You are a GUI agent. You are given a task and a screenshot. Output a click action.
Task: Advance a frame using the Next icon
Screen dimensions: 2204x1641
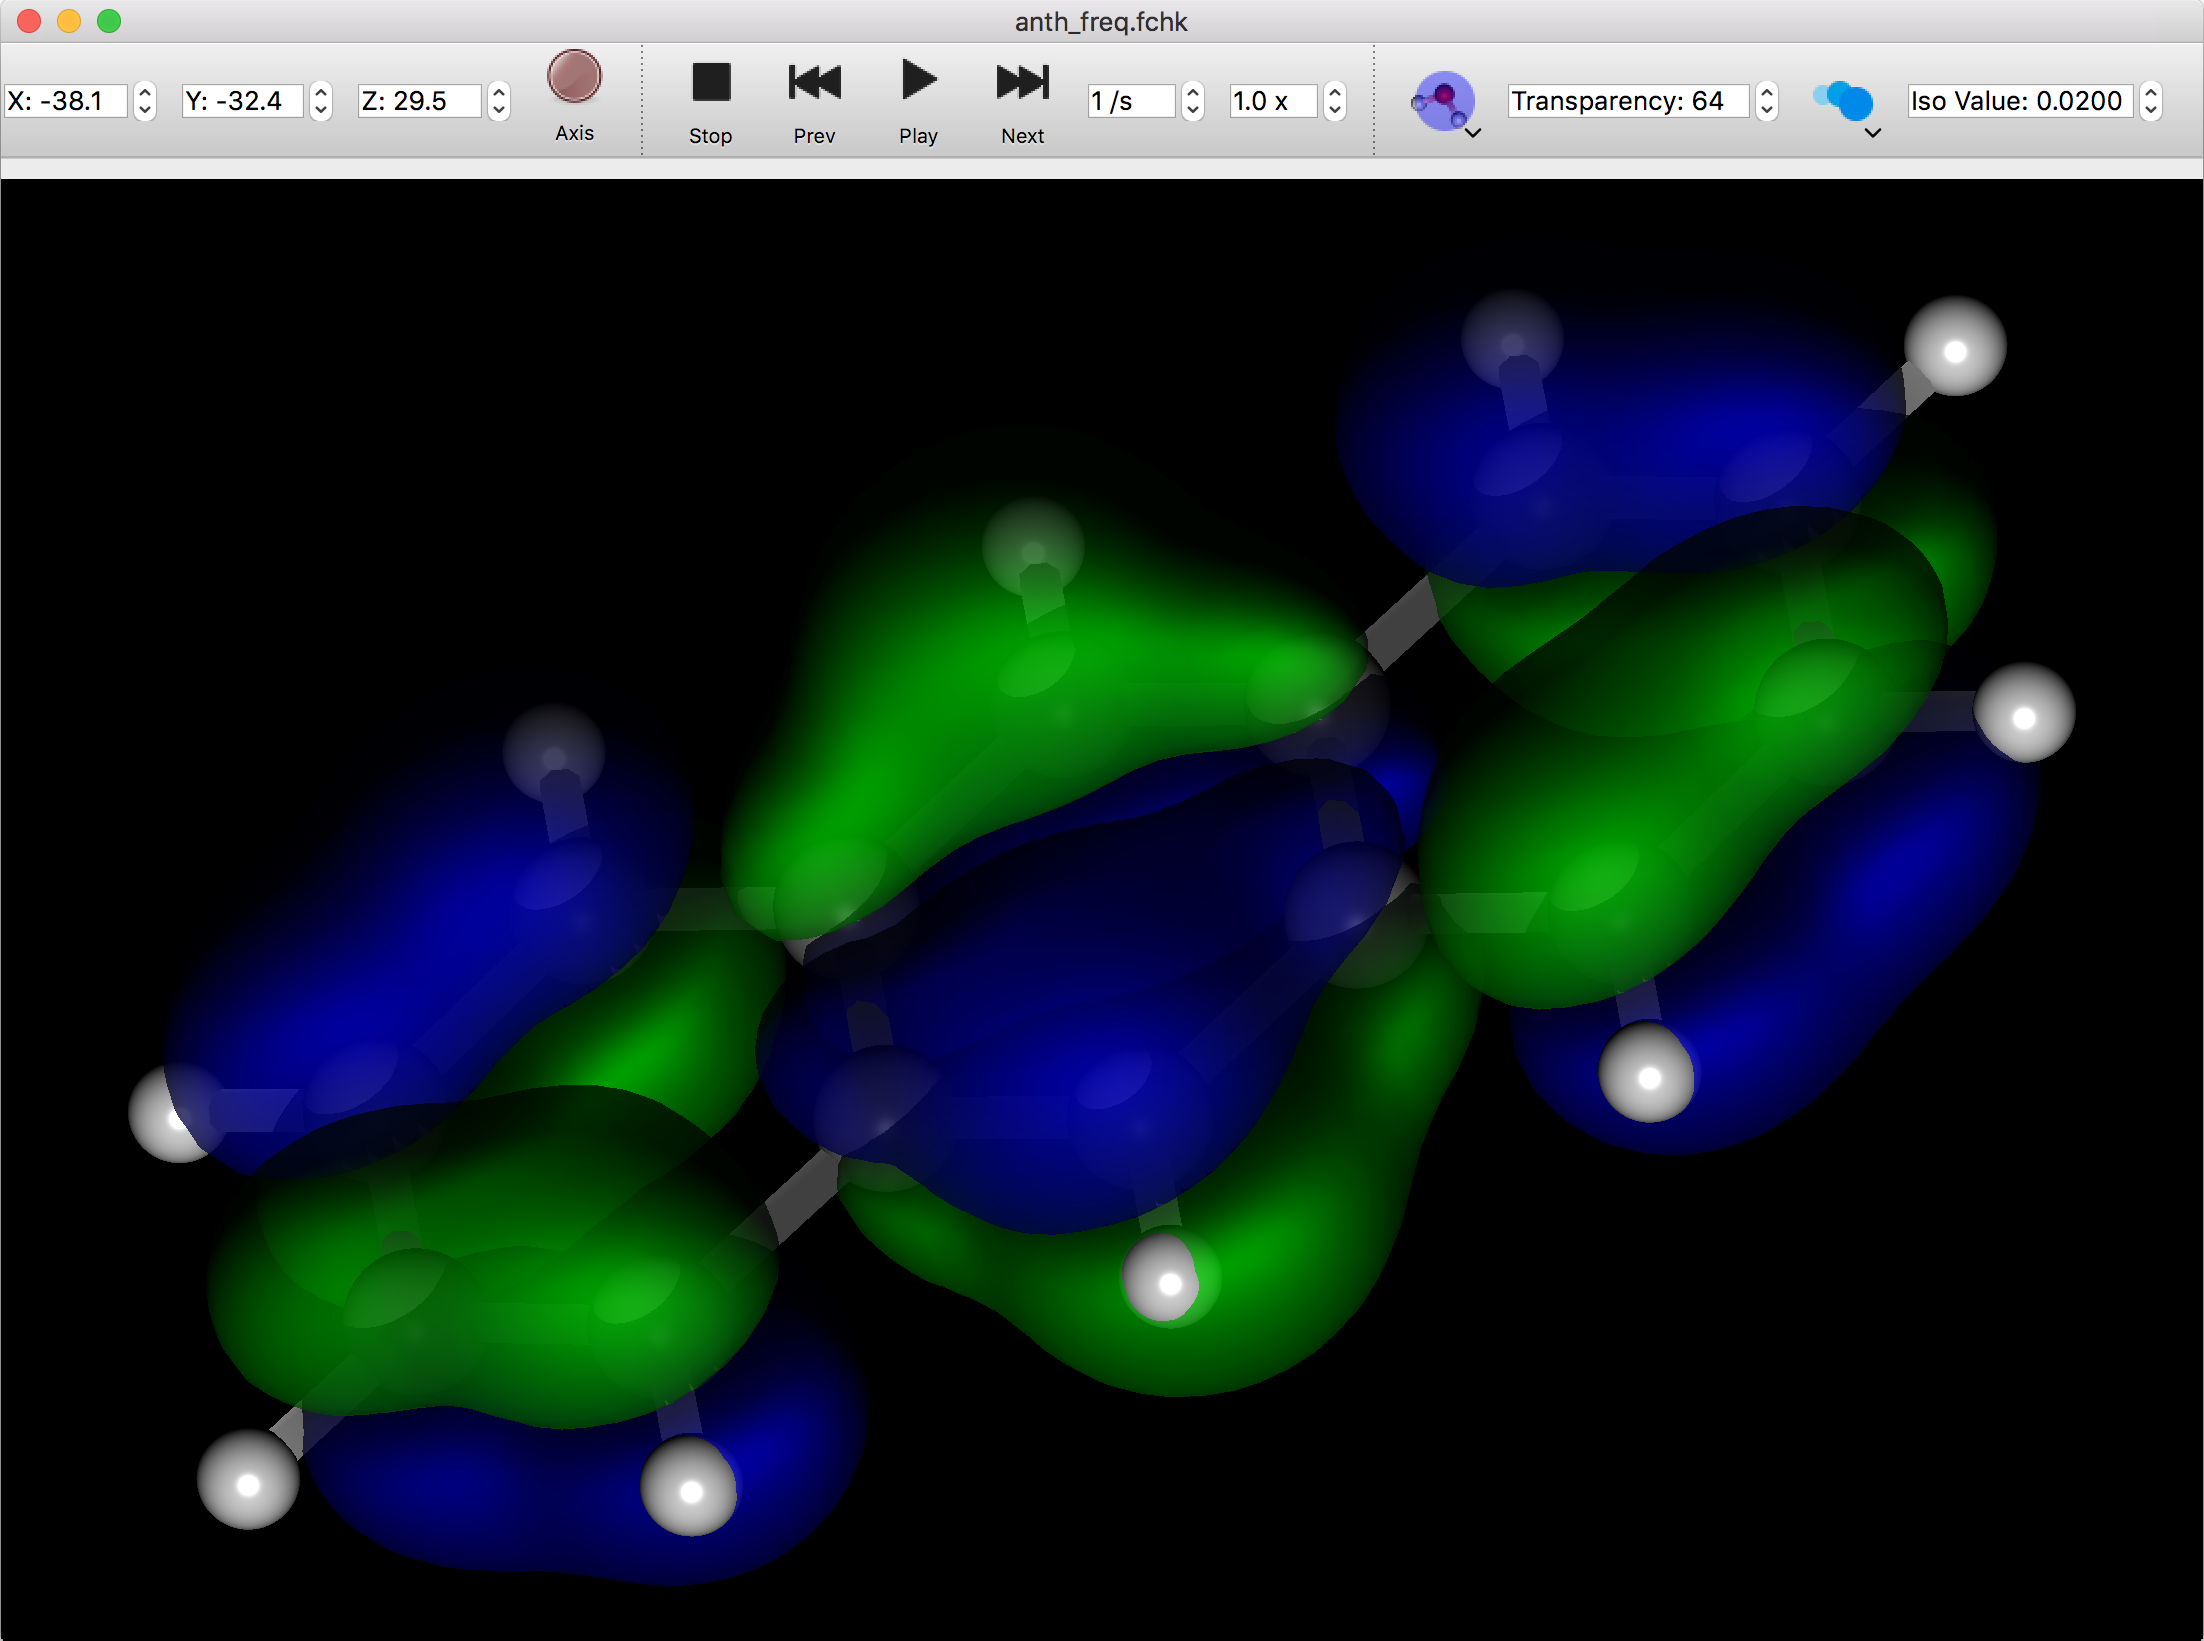pos(1021,82)
